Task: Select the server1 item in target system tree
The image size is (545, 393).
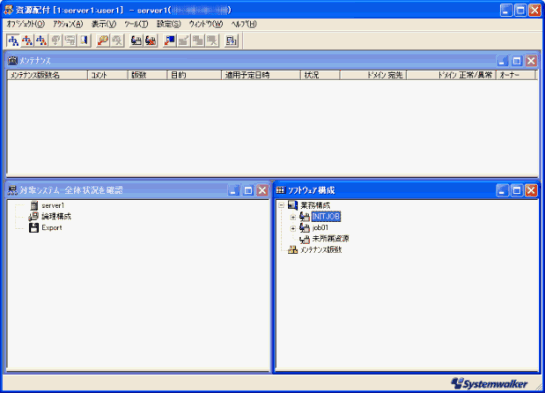Action: pos(53,206)
